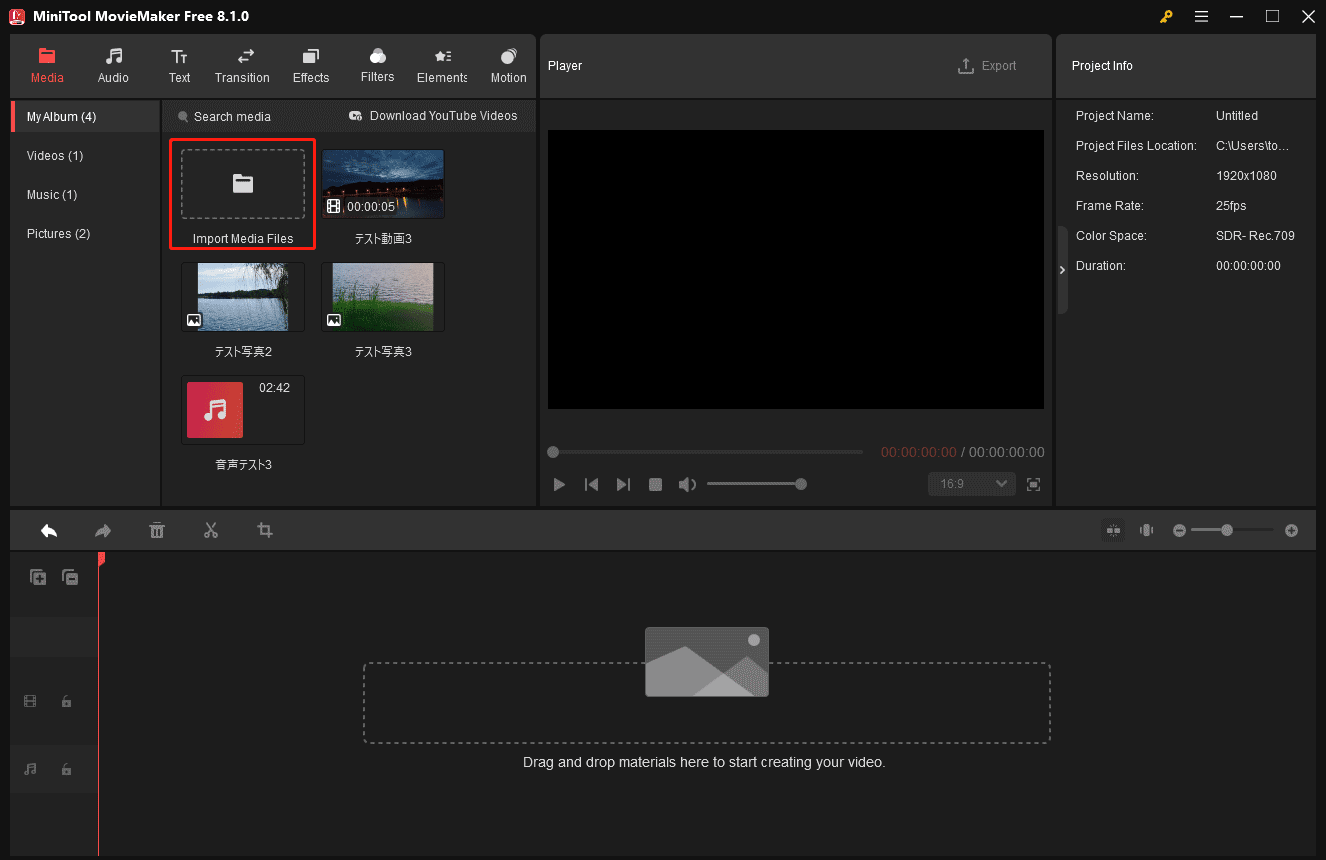Jump to next frame
This screenshot has height=860, width=1326.
pyautogui.click(x=623, y=484)
